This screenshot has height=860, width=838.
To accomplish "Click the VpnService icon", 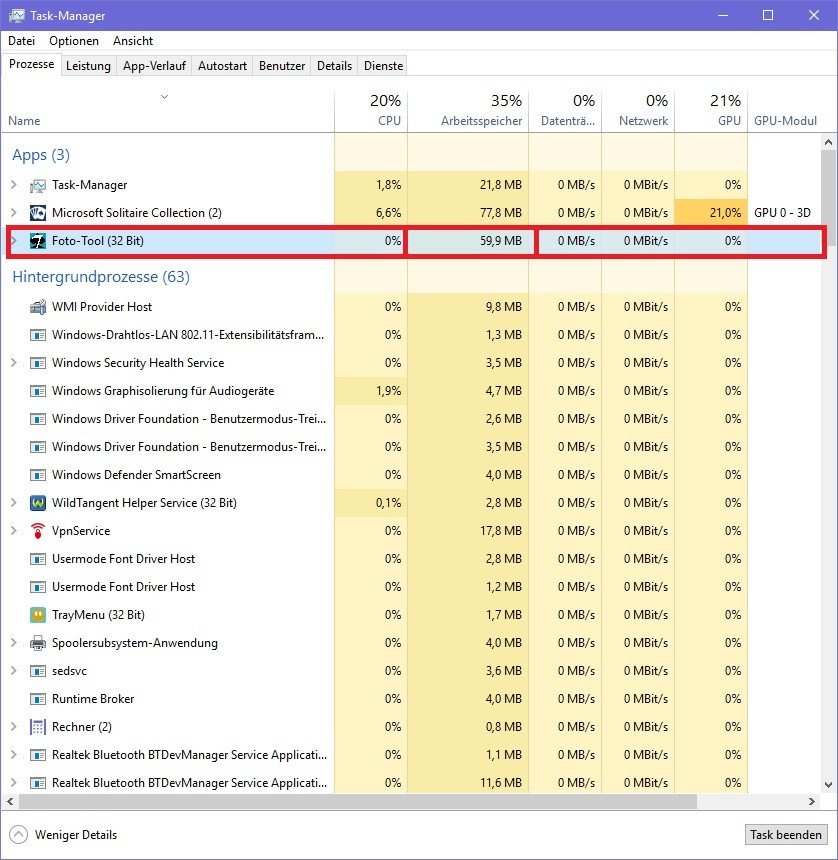I will 37,531.
